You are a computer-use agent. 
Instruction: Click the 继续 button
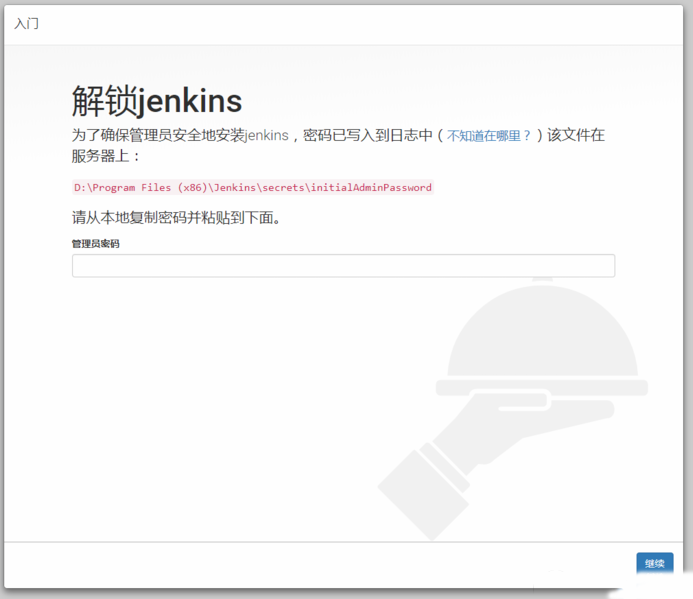tap(655, 564)
